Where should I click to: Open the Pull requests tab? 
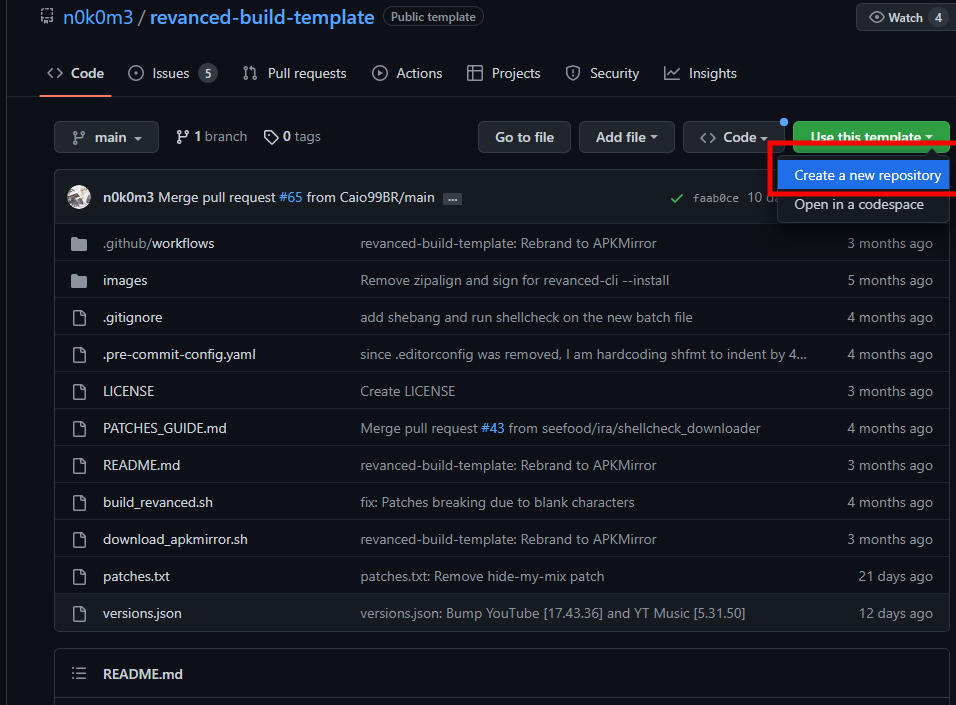click(295, 73)
